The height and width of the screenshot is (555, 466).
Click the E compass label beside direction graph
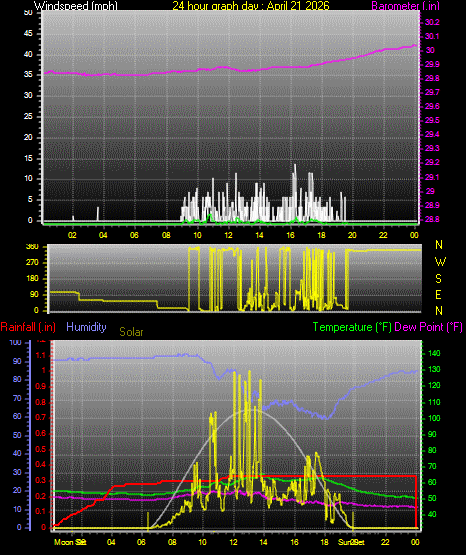[x=438, y=294]
